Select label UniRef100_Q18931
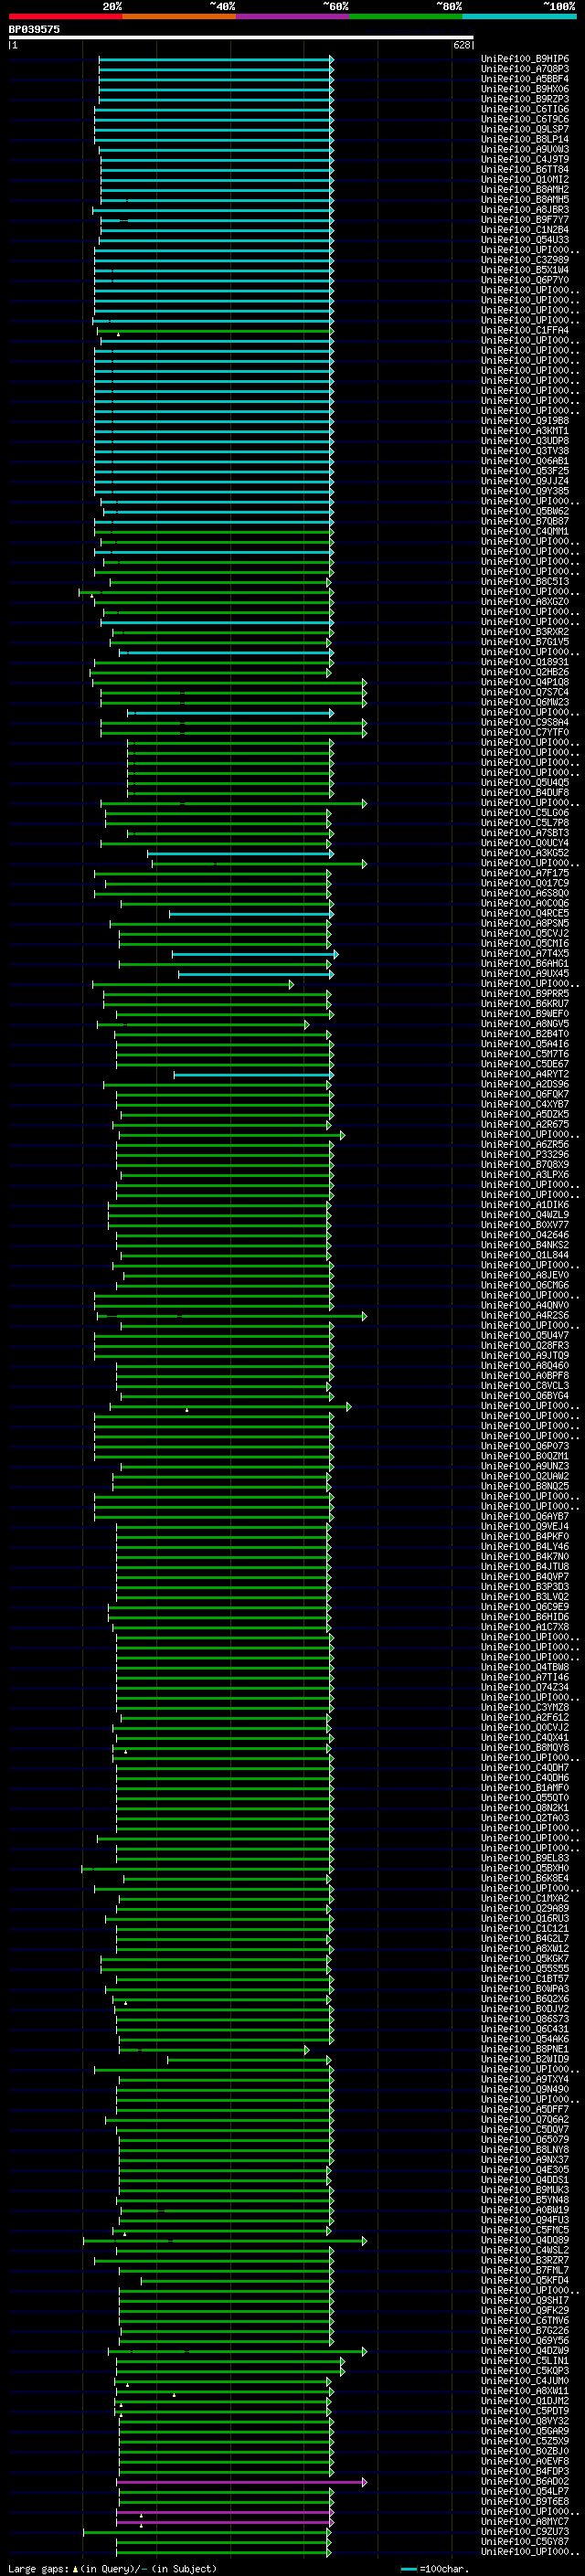This screenshot has height=2576, width=585. 525,662
